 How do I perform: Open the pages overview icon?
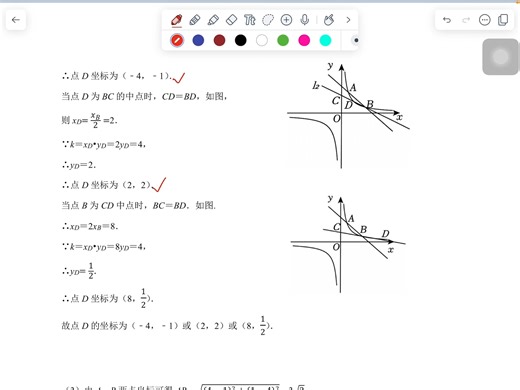click(503, 20)
